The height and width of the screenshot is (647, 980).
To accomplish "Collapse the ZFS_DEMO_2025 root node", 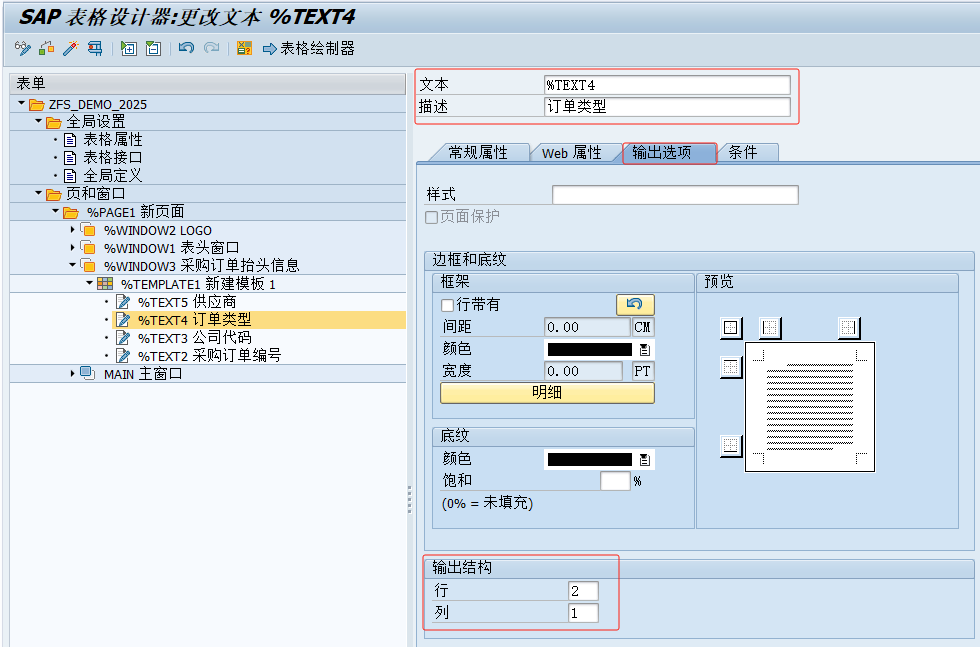I will point(22,103).
